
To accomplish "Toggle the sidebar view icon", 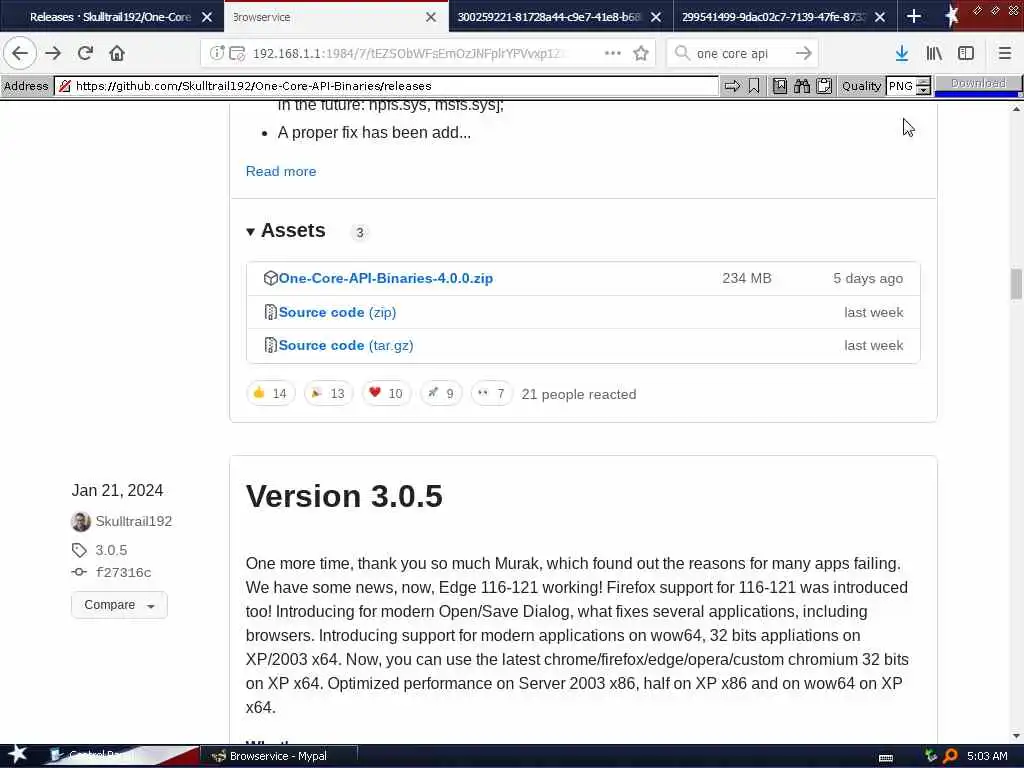I will (966, 53).
